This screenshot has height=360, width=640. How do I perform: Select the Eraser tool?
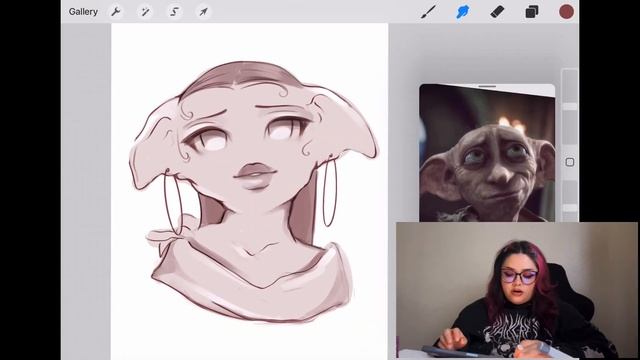coord(497,12)
